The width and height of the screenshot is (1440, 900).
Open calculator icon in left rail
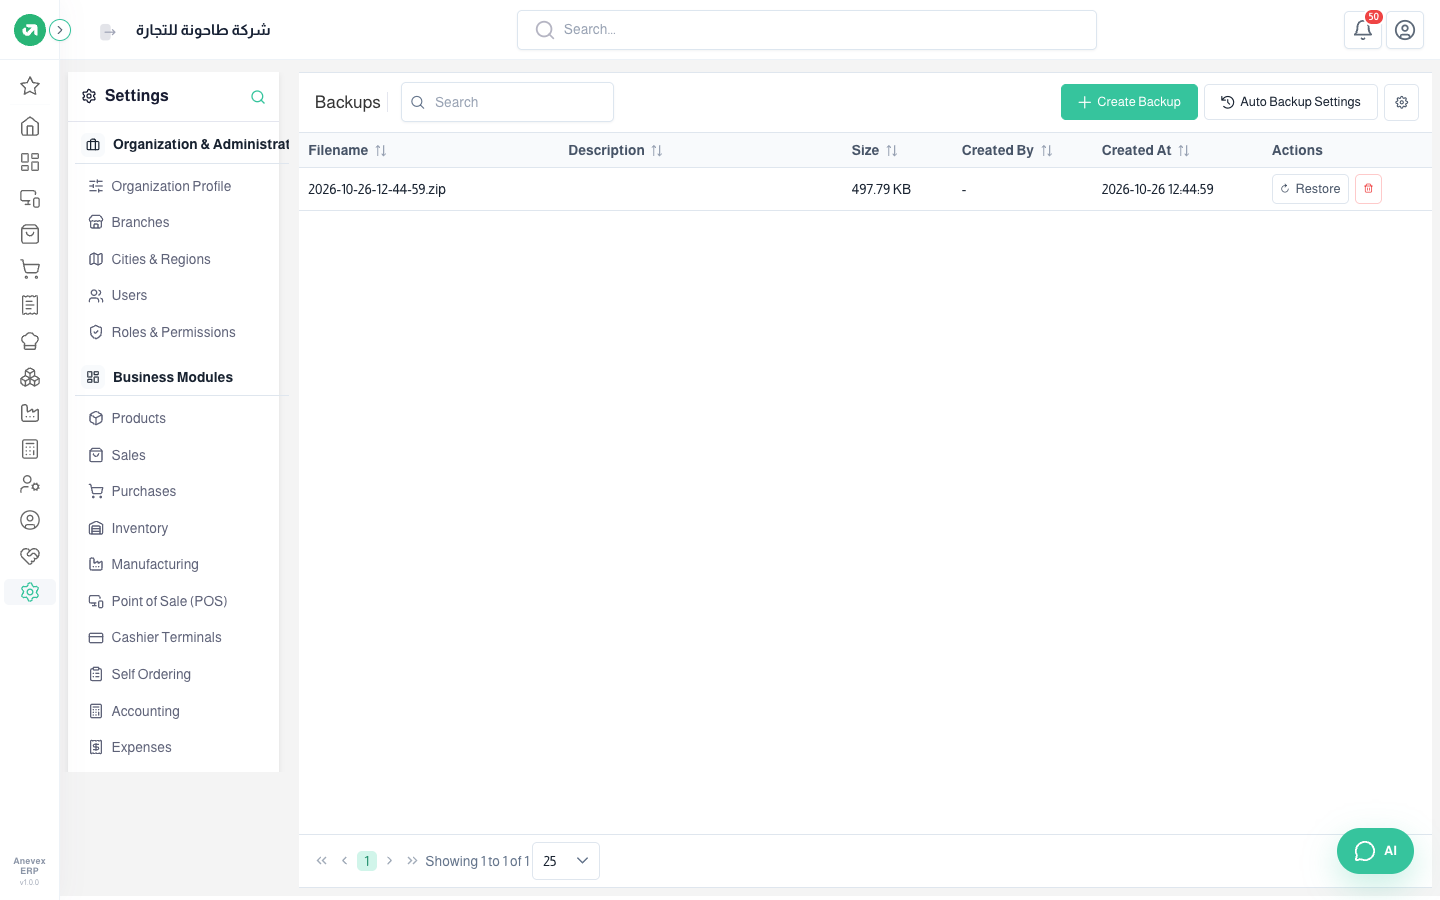30,449
